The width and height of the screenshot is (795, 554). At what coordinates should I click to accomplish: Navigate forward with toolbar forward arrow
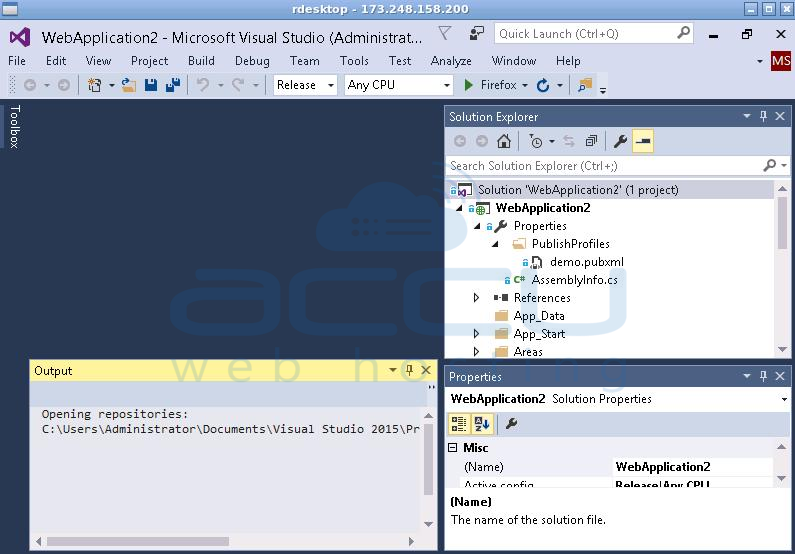(x=63, y=85)
